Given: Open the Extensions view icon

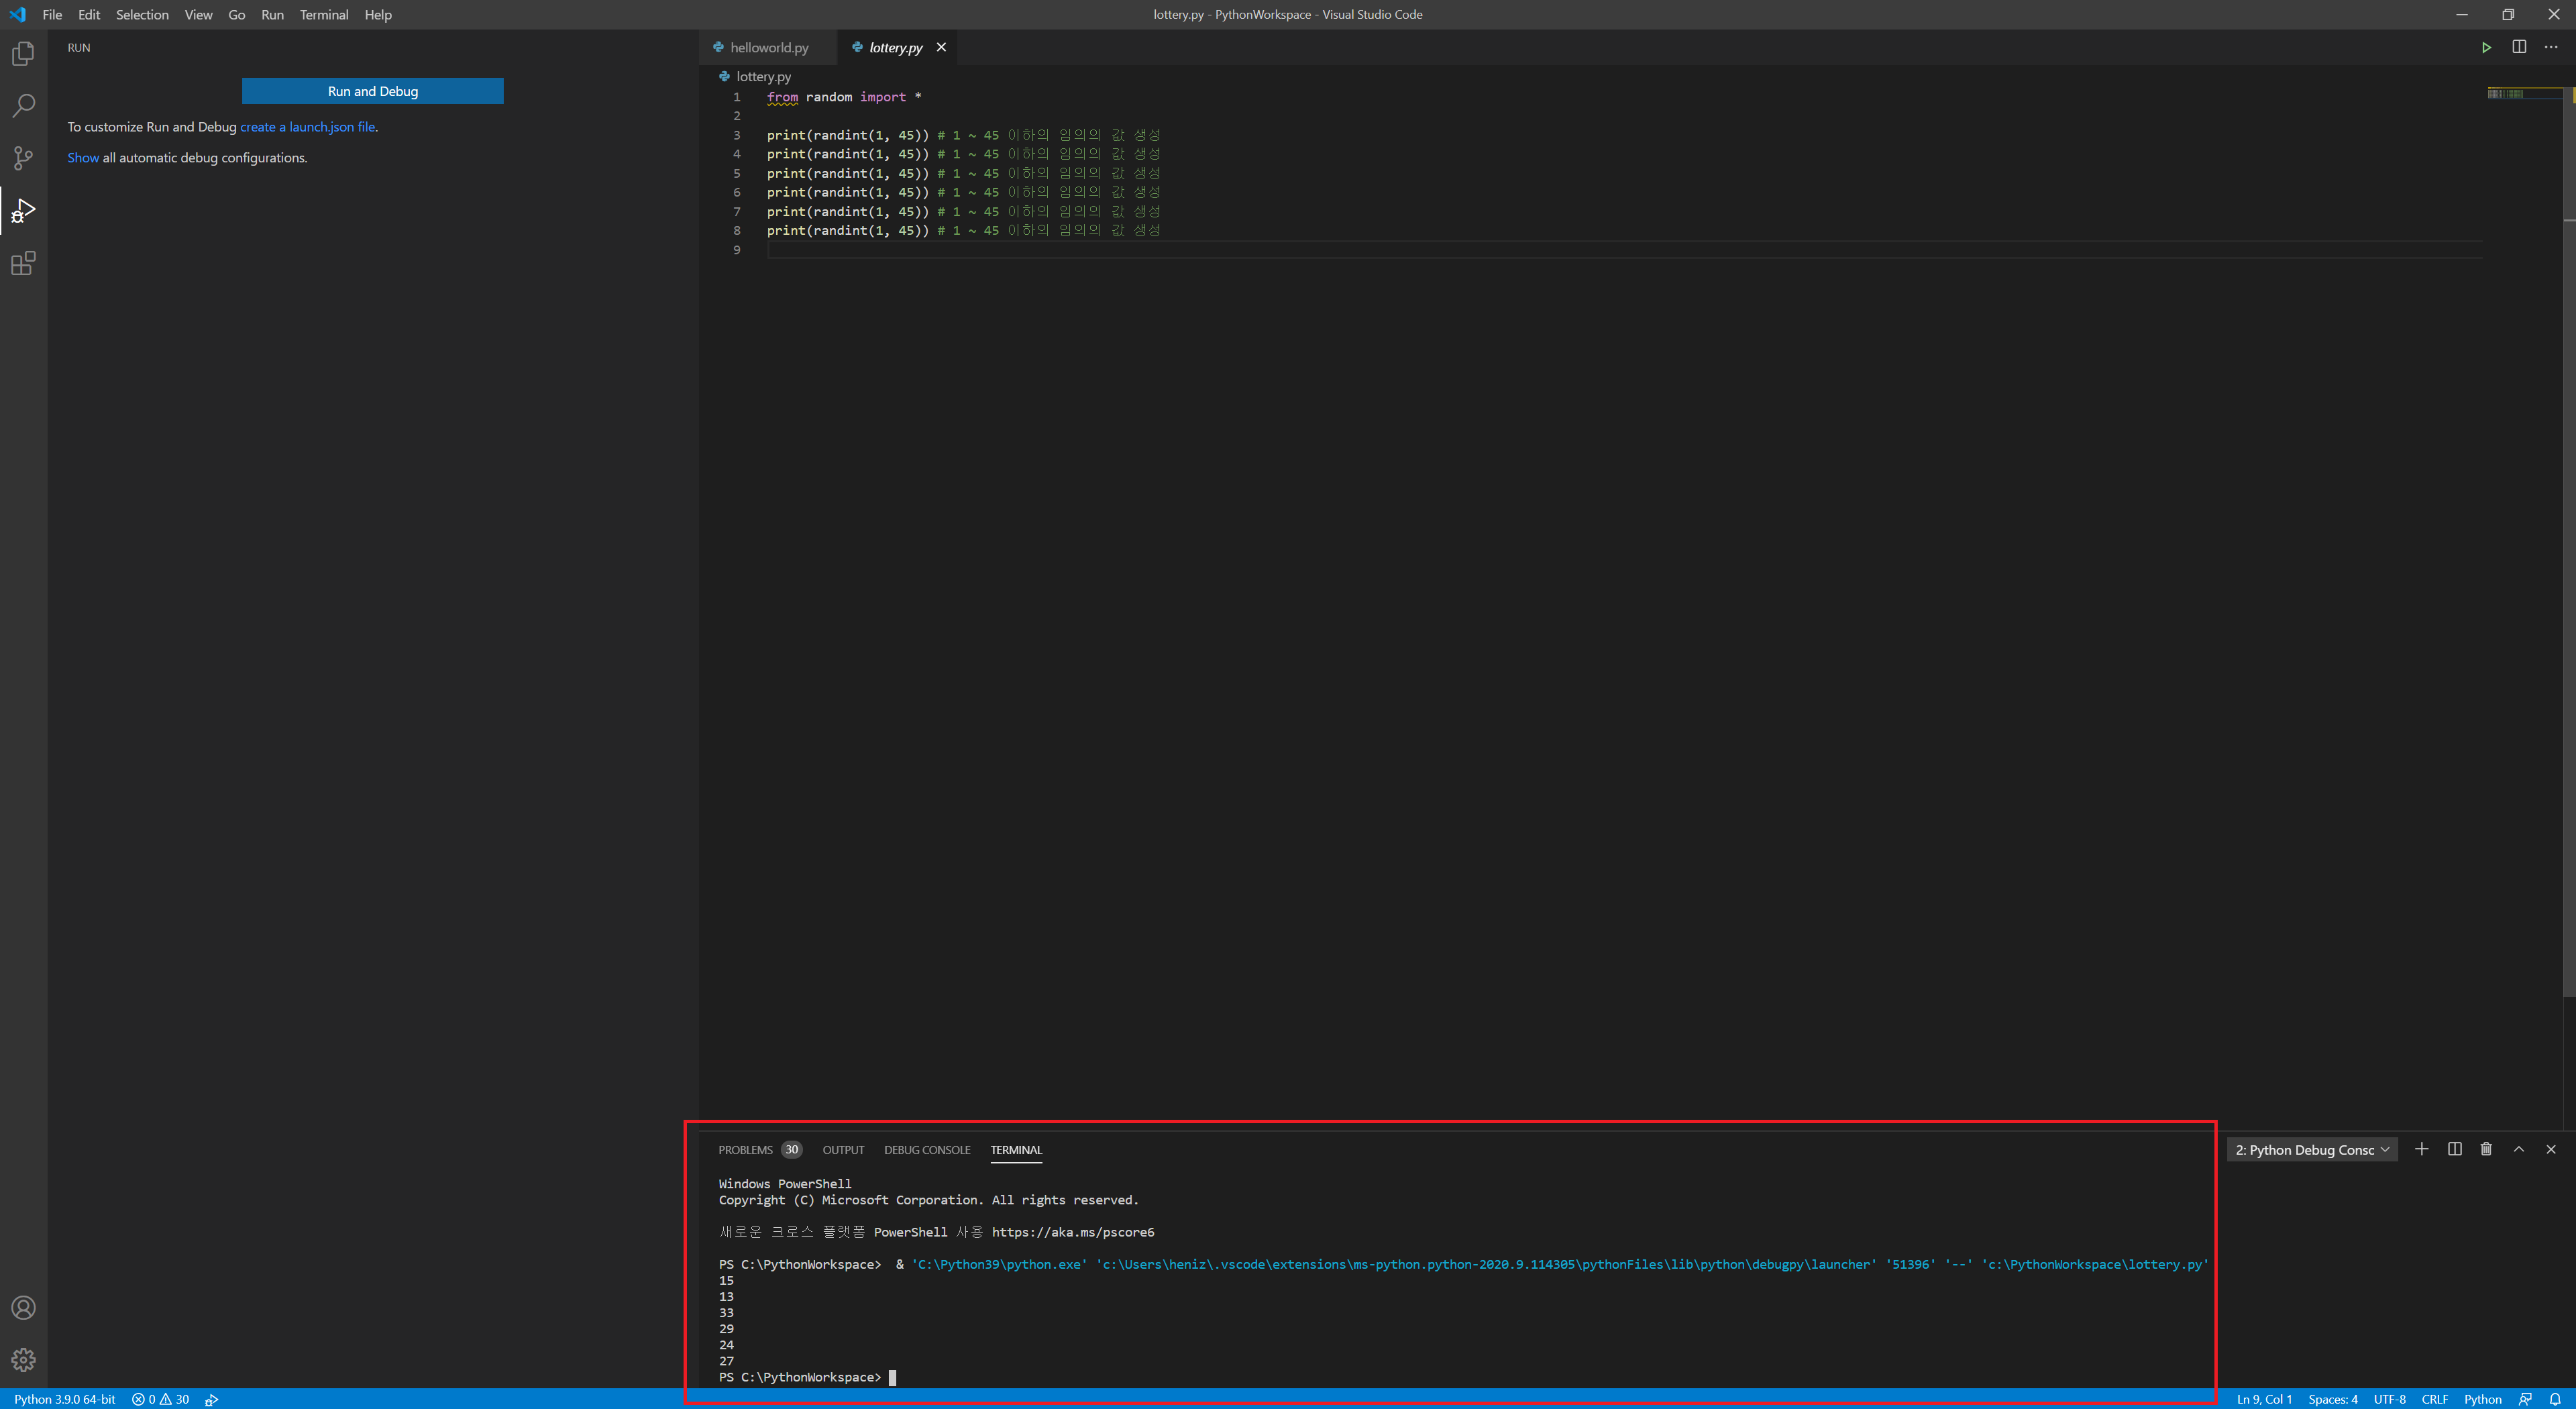Looking at the screenshot, I should coord(23,263).
